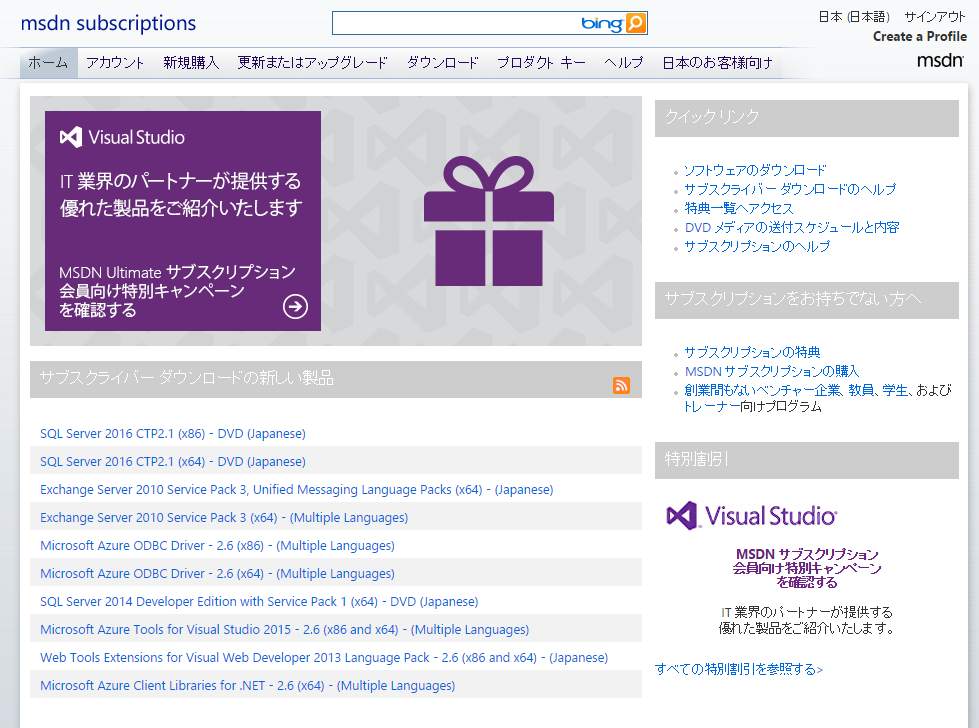
Task: Click the ヘルプ menu item
Action: coord(624,62)
